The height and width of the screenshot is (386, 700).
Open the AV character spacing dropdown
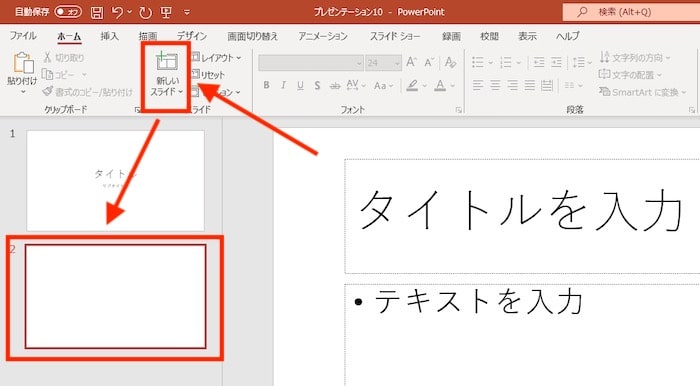pos(356,85)
